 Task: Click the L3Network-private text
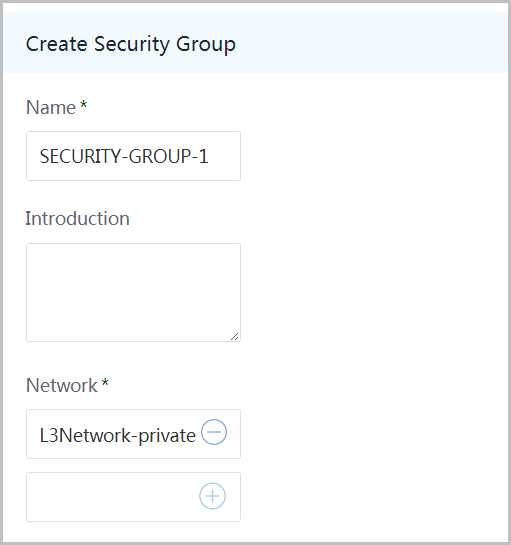click(117, 436)
